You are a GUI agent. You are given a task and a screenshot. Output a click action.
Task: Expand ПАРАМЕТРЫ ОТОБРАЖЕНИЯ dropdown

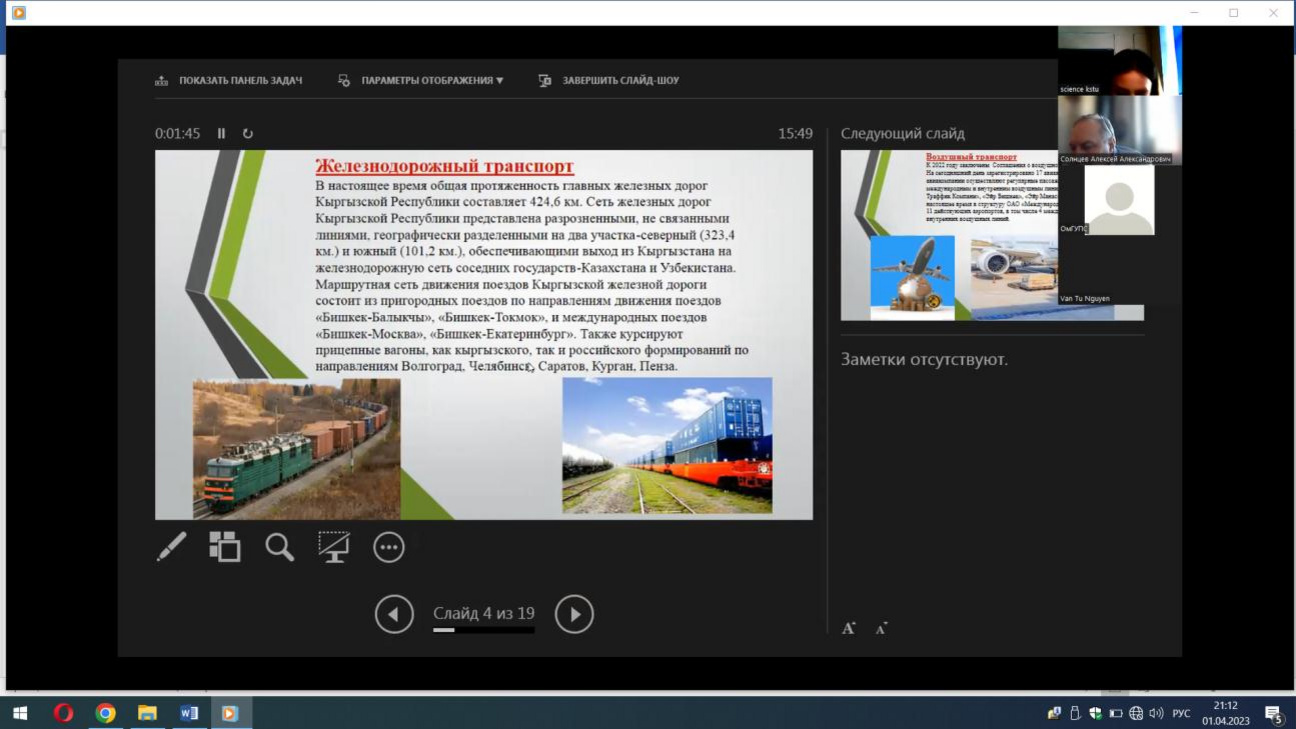pyautogui.click(x=432, y=81)
